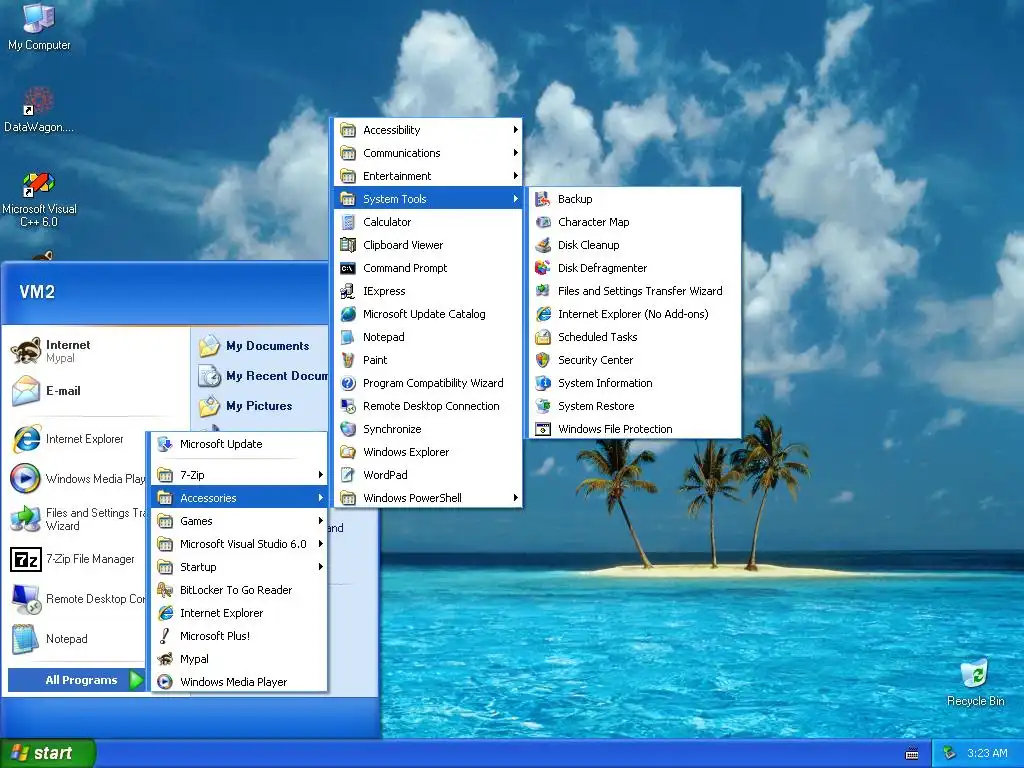This screenshot has height=768, width=1024.
Task: Expand Entertainment submenu
Action: [428, 176]
